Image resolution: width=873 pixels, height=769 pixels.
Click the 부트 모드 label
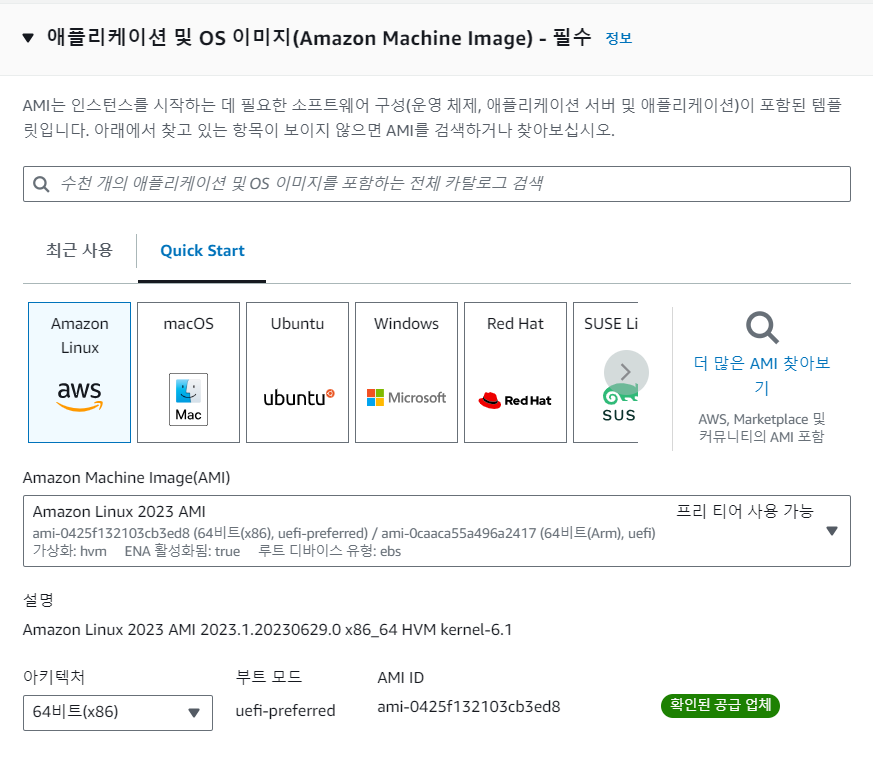point(268,677)
